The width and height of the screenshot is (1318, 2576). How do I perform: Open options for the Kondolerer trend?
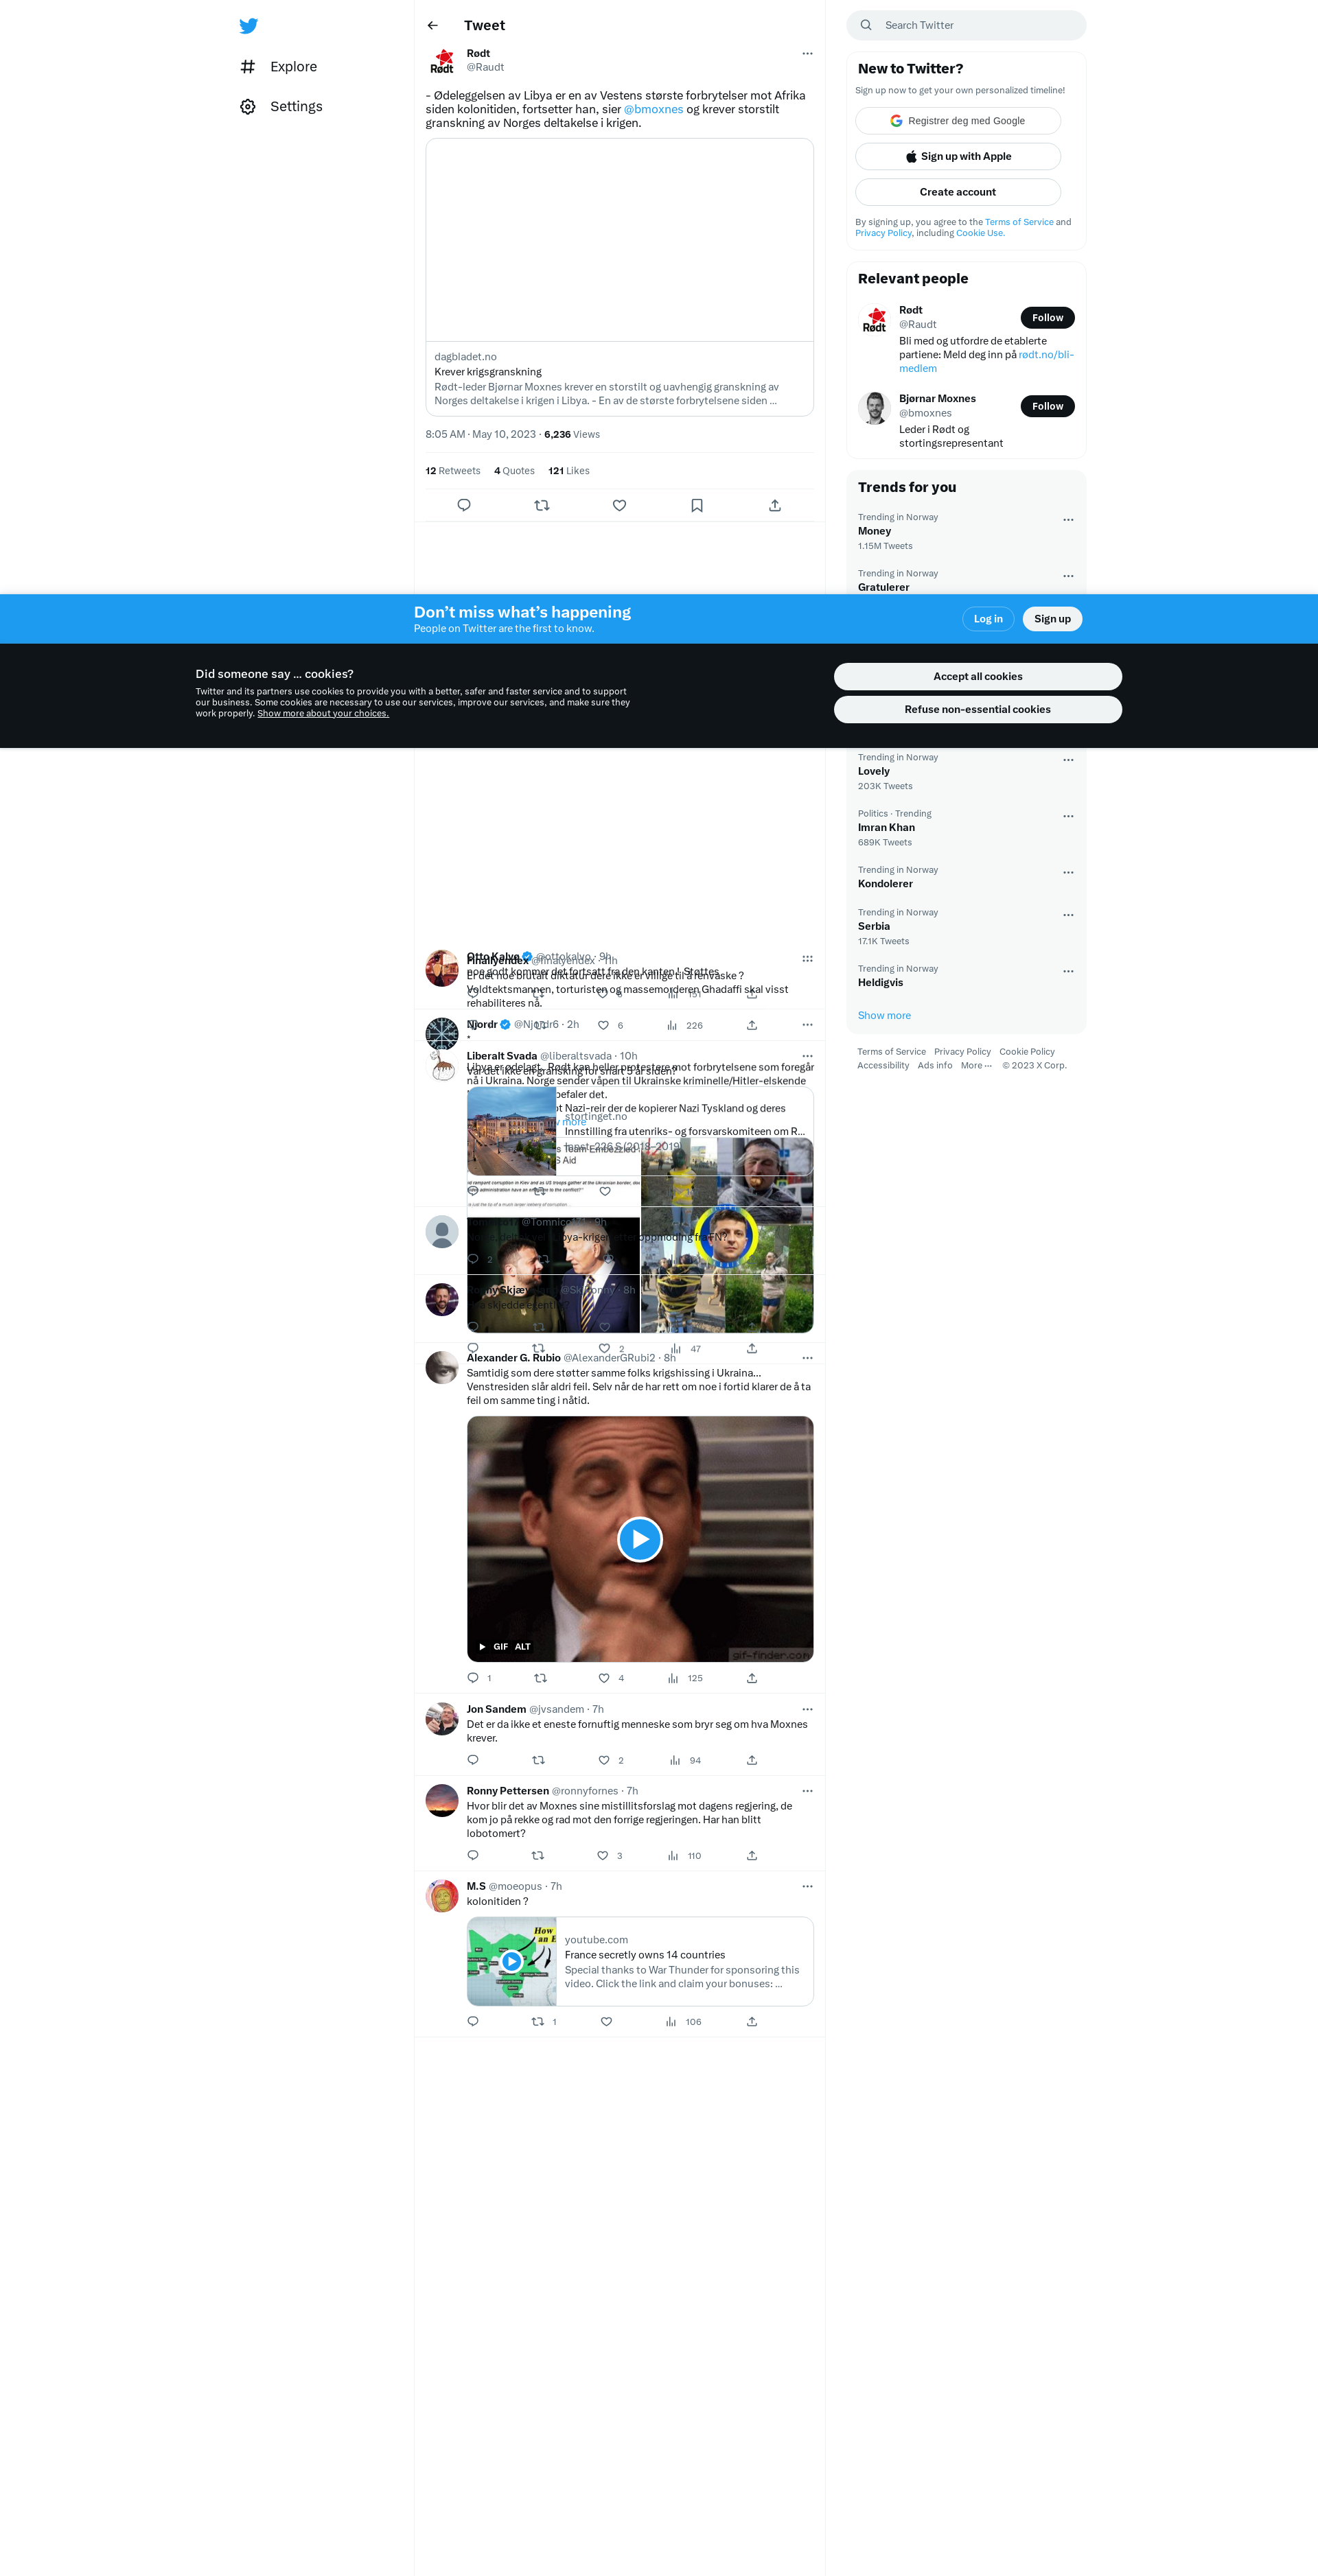coord(1068,873)
